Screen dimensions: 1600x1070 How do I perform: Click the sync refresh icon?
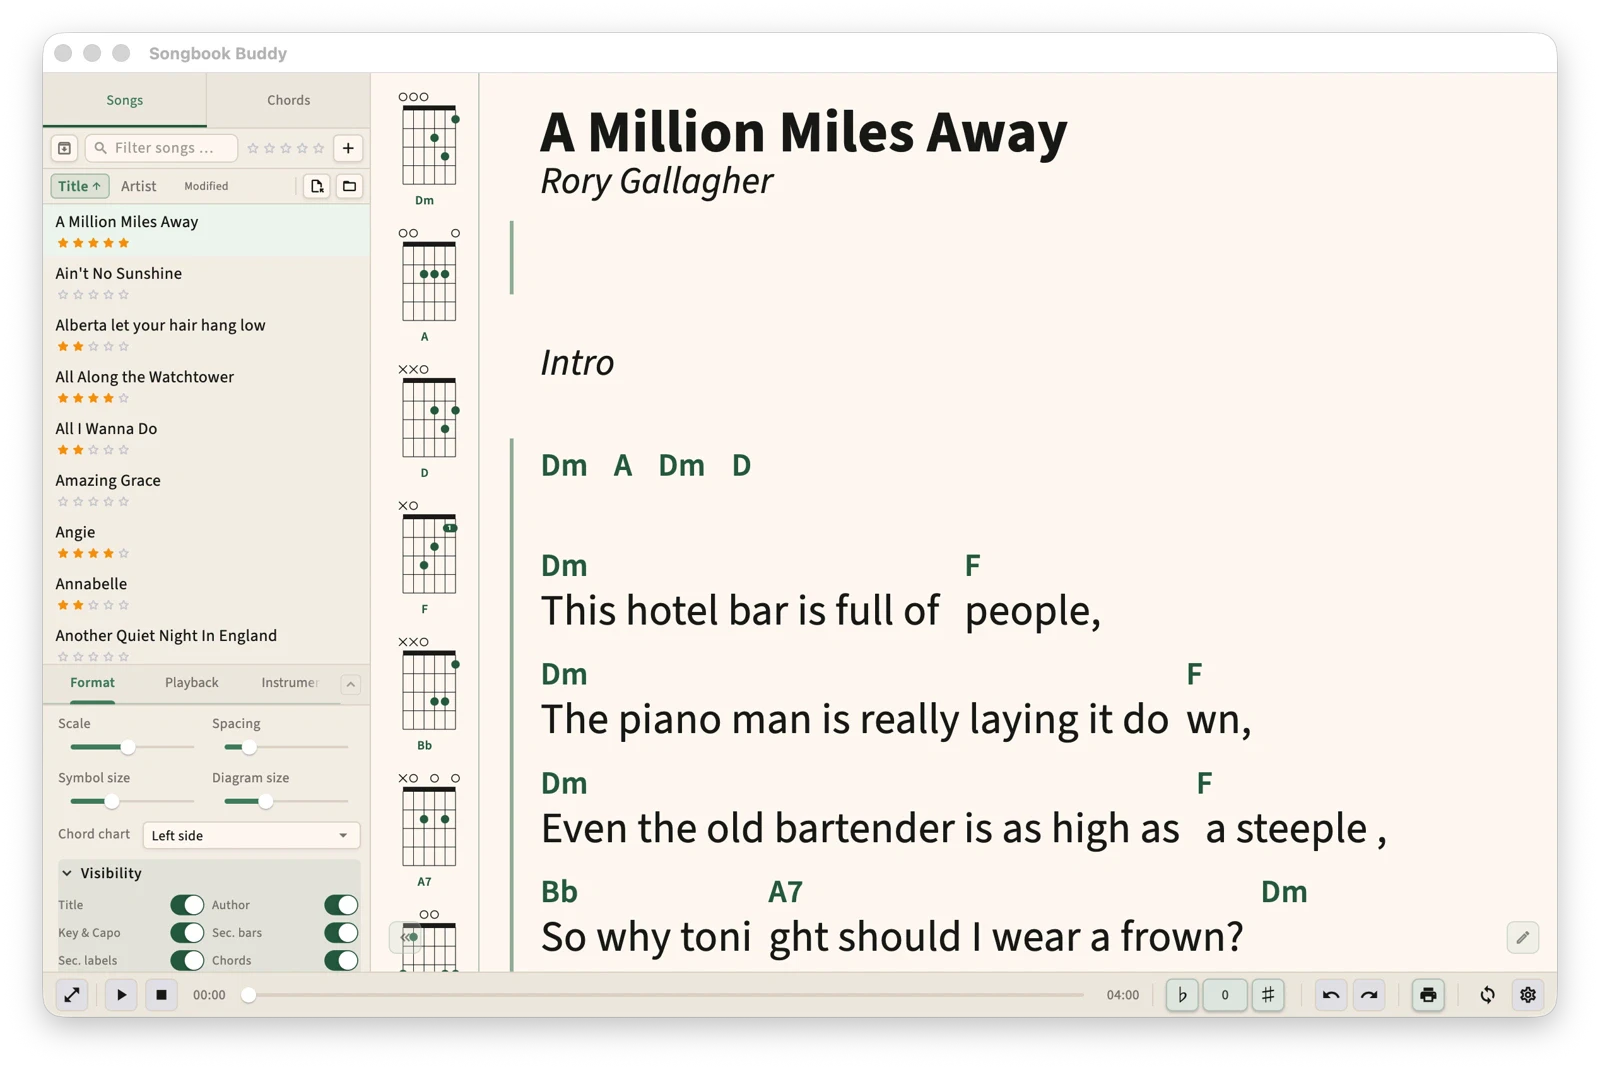[x=1487, y=995]
